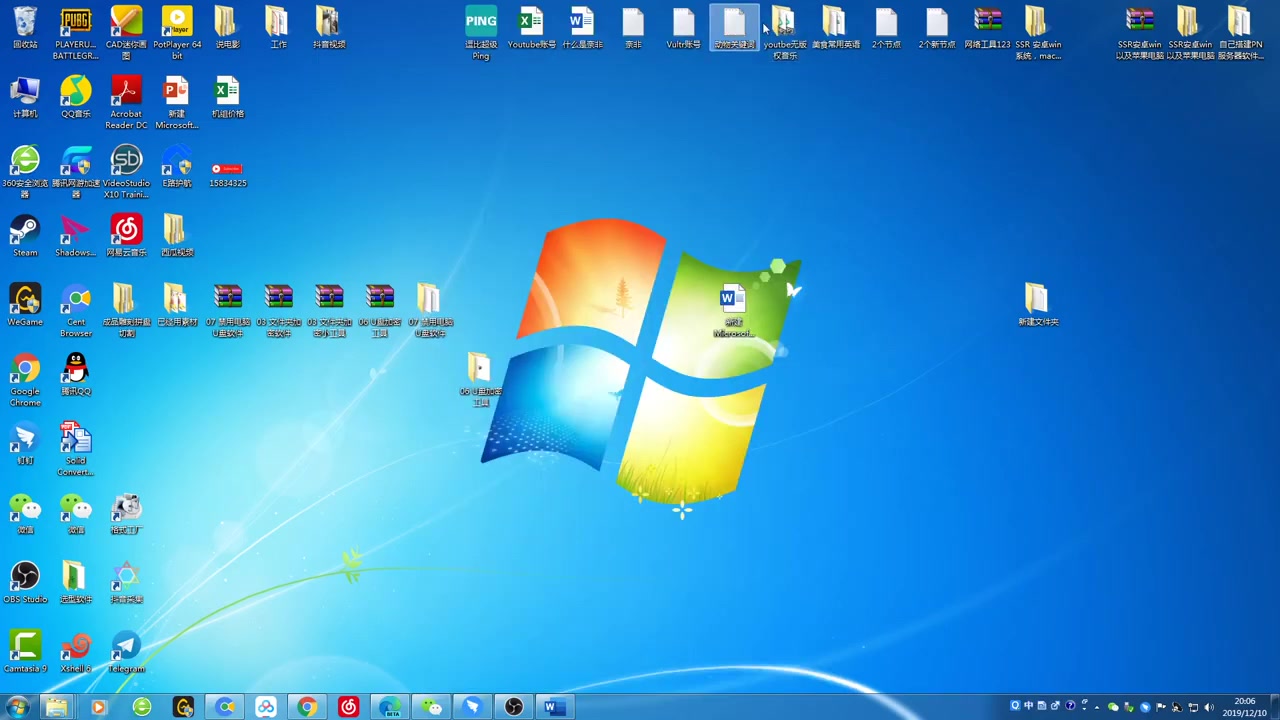Open the 自己搭建PN服务器软件 folder
Image resolution: width=1280 pixels, height=720 pixels.
(1240, 33)
